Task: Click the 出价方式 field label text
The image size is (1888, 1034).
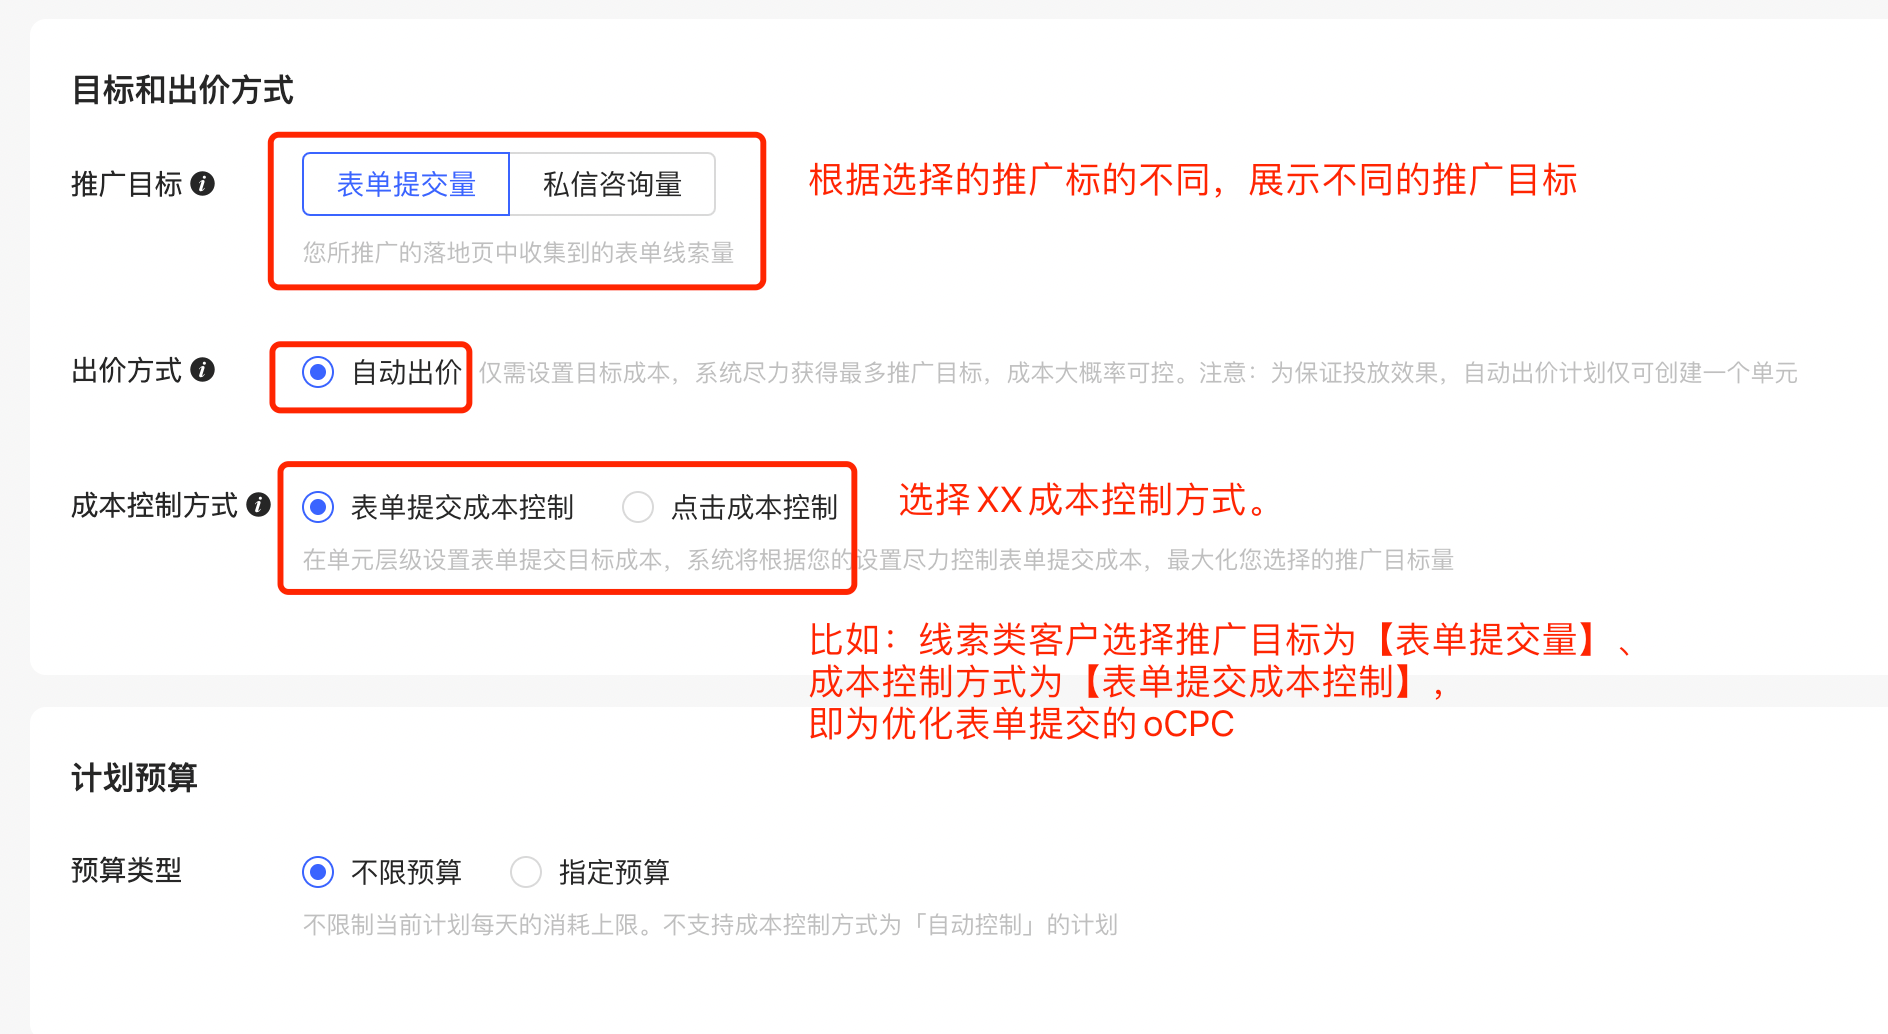Action: tap(127, 370)
